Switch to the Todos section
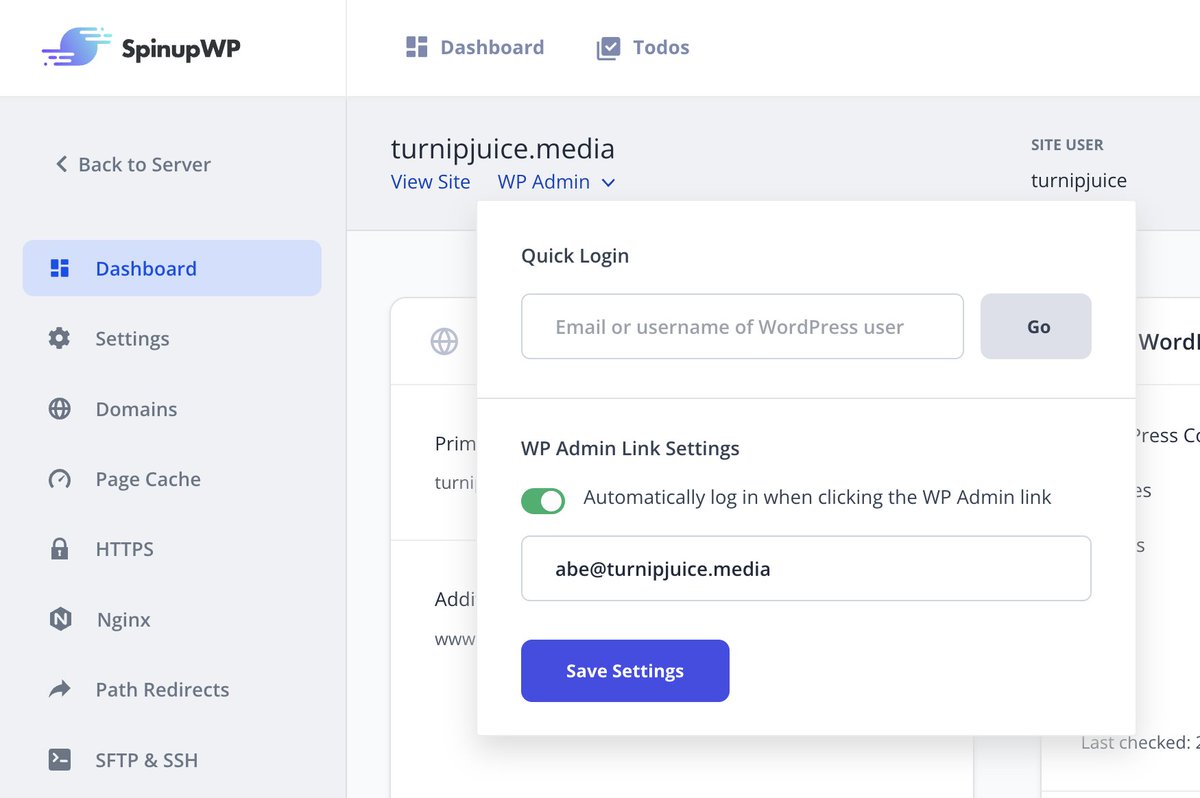Screen dimensions: 1200x798 pyautogui.click(x=661, y=46)
